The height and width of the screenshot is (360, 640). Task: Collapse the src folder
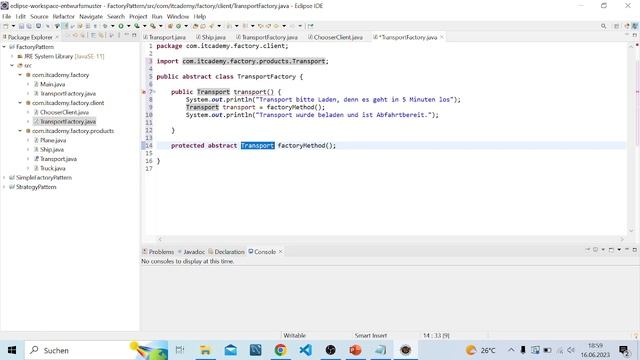[12, 65]
